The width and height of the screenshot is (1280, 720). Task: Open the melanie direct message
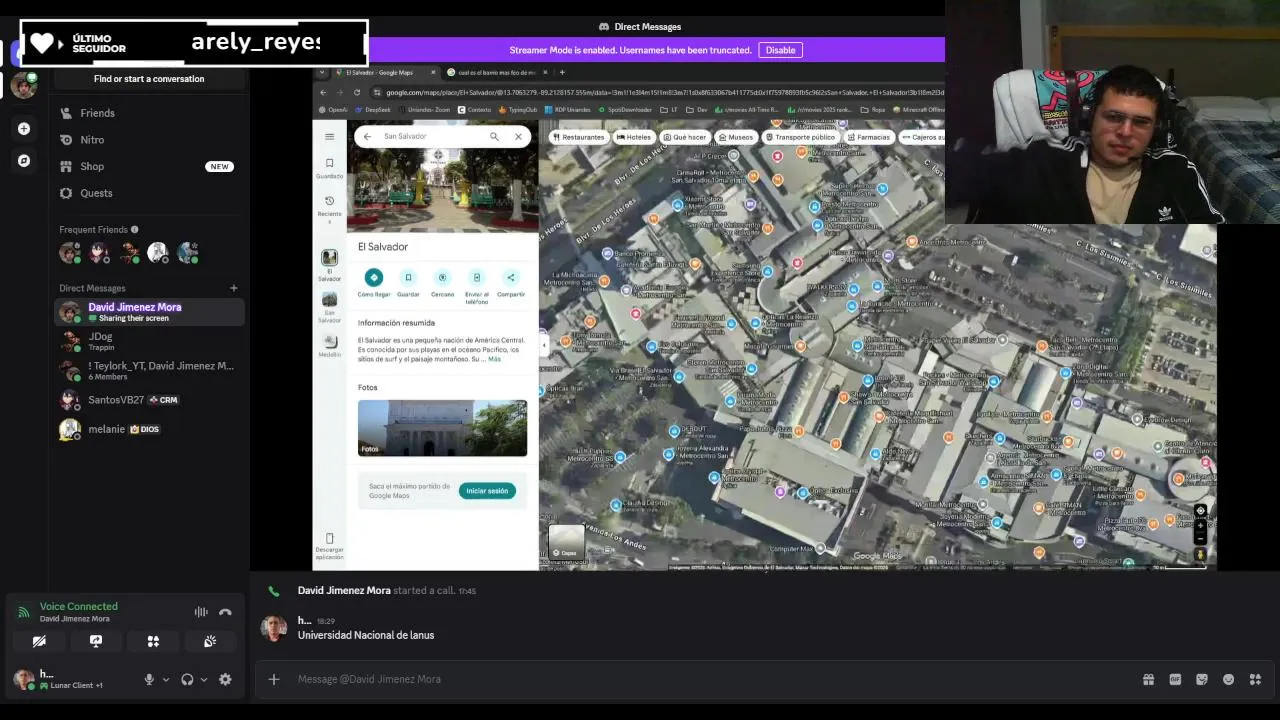click(149, 429)
